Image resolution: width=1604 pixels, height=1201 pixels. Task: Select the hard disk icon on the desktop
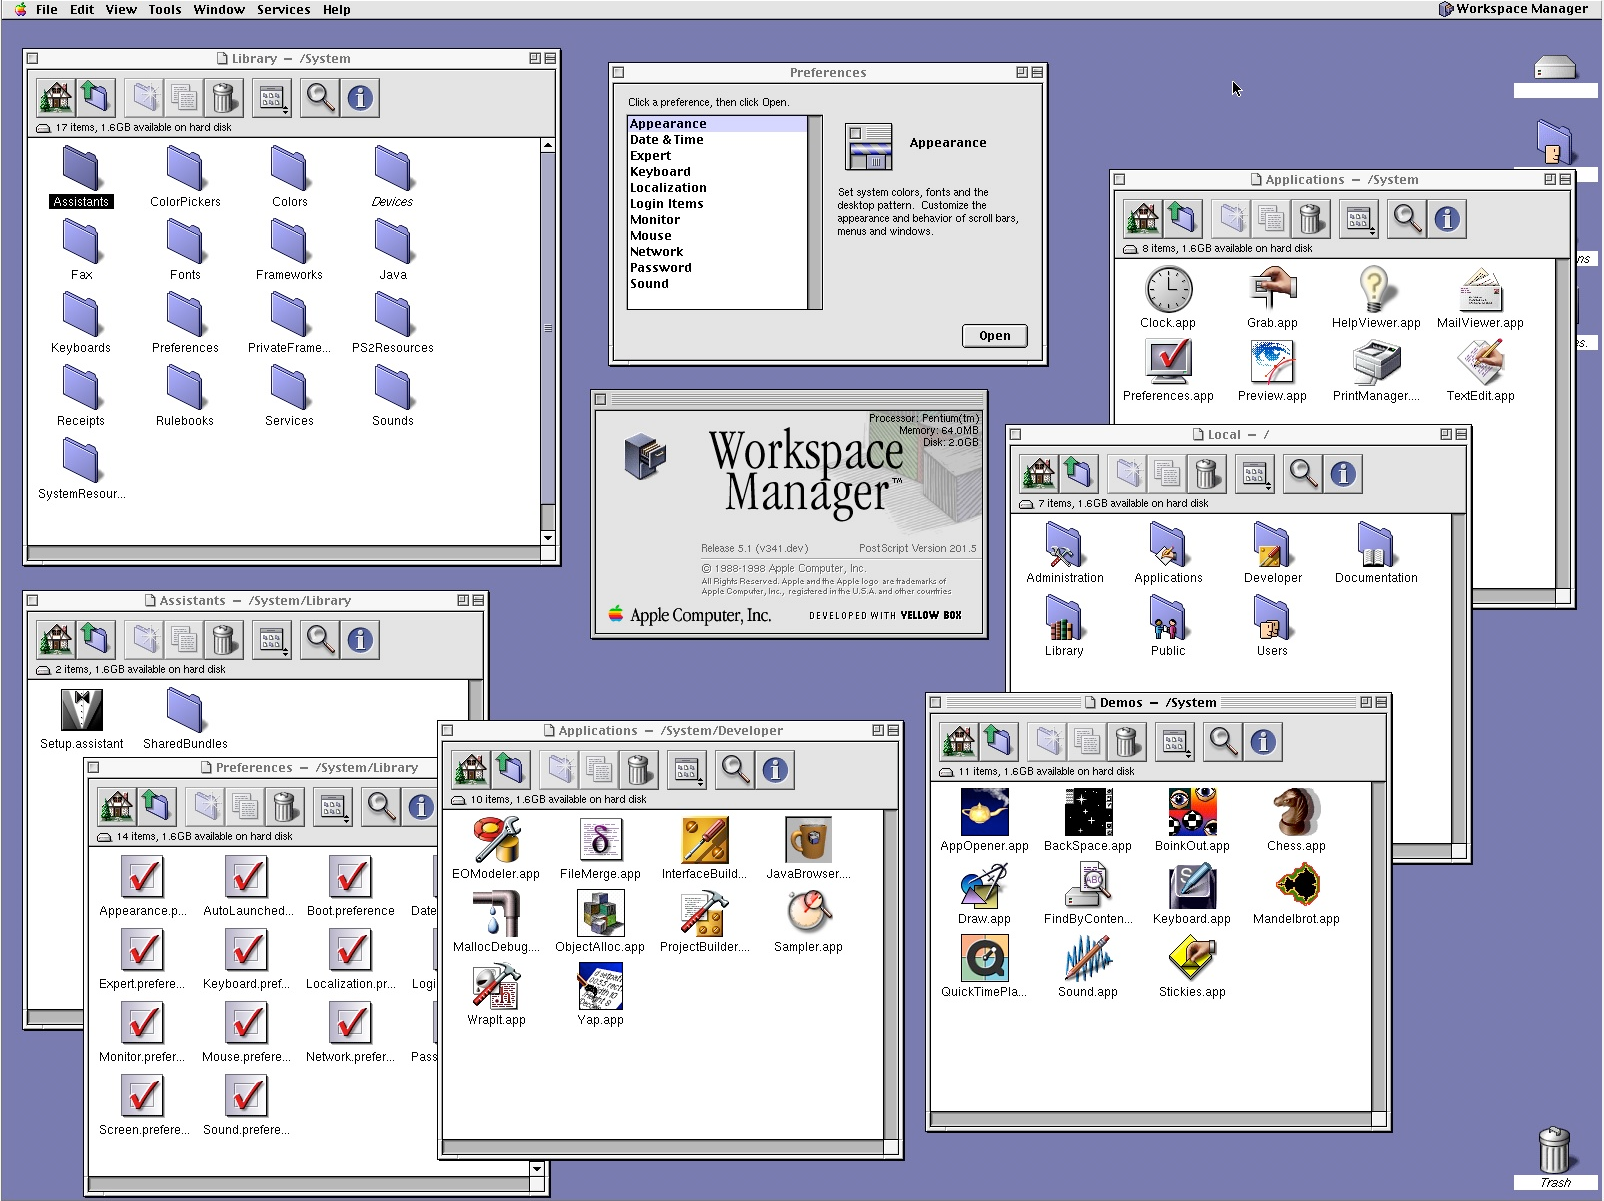(x=1555, y=68)
